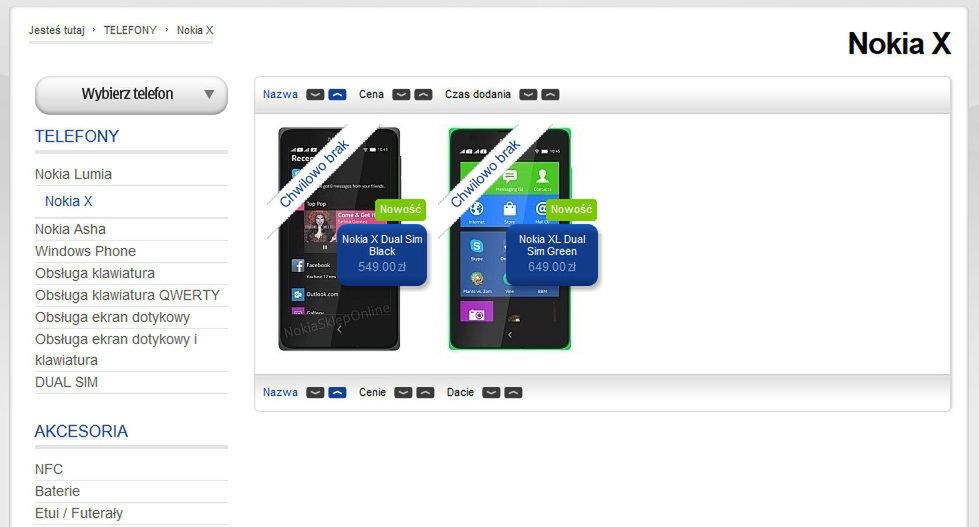The height and width of the screenshot is (527, 979).
Task: Select Nokia Lumia in sidebar
Action: tap(73, 174)
